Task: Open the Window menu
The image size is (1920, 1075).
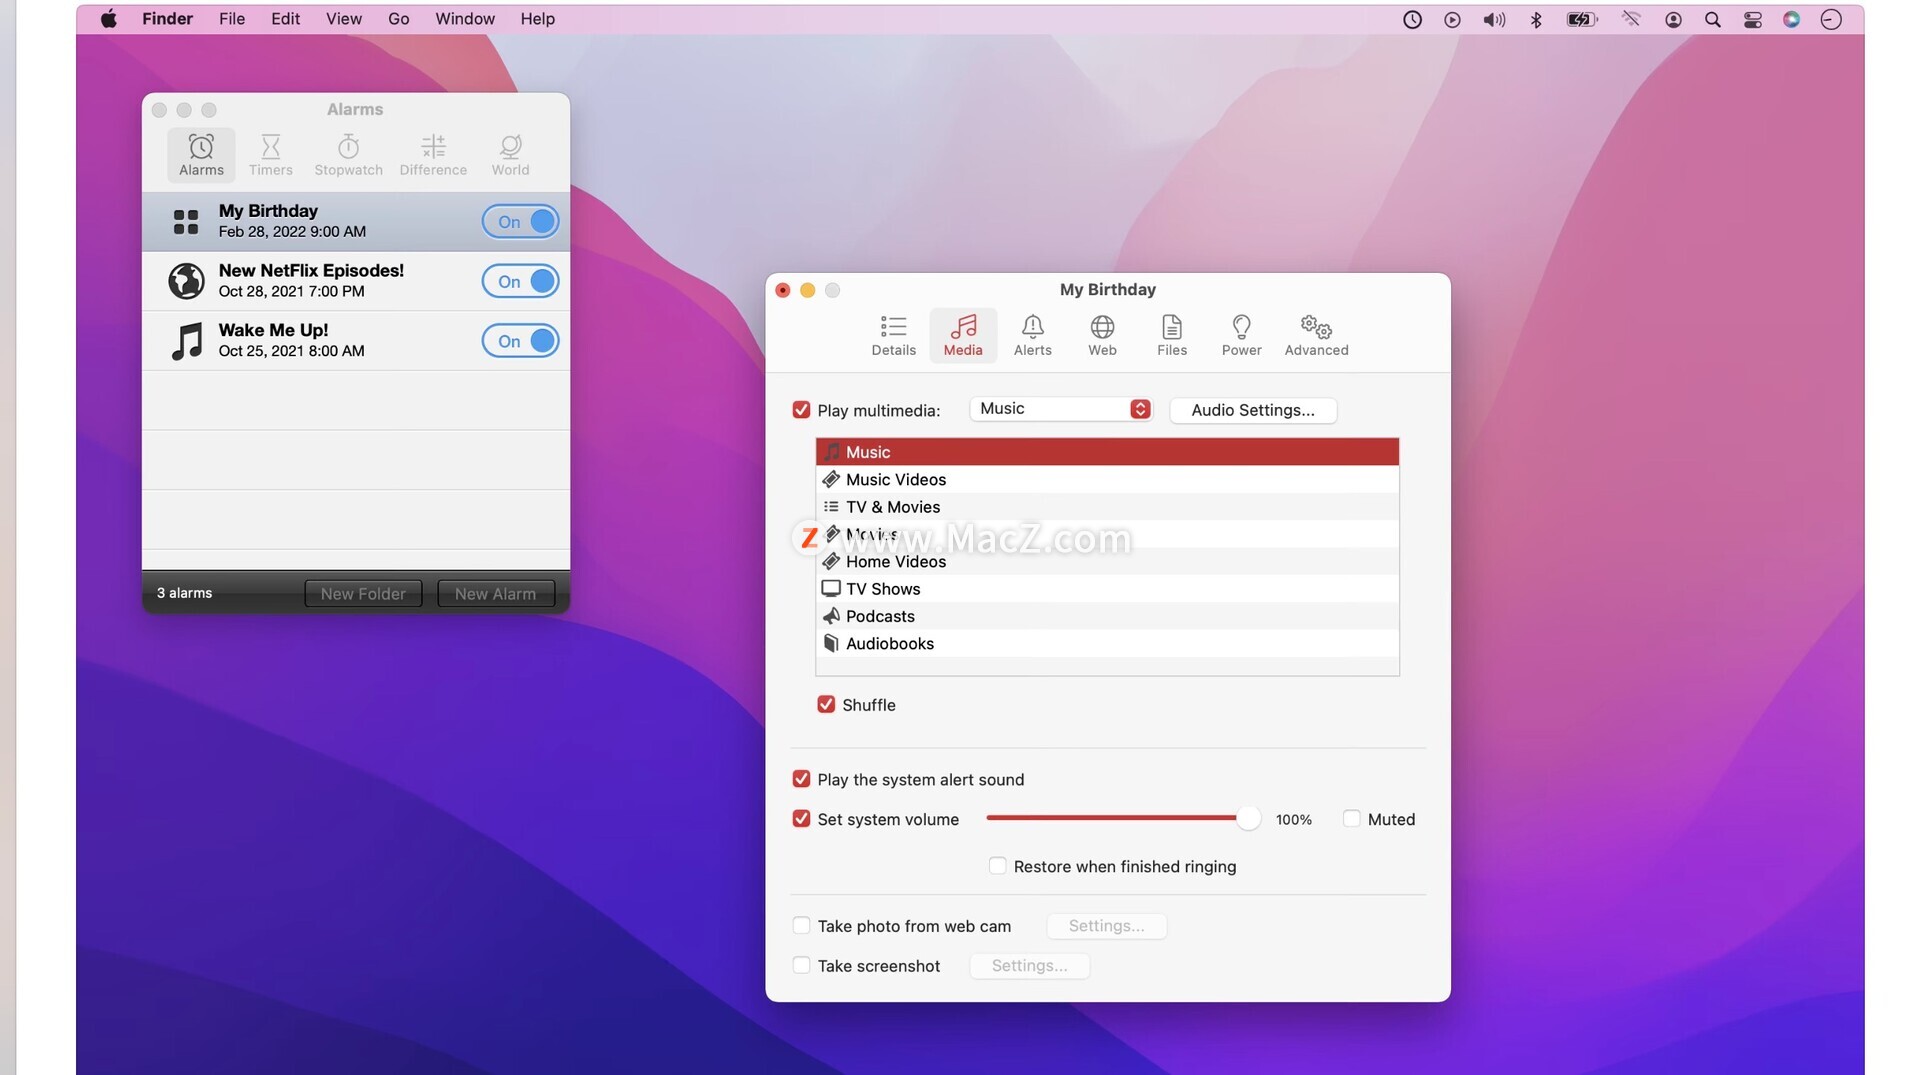Action: click(465, 19)
